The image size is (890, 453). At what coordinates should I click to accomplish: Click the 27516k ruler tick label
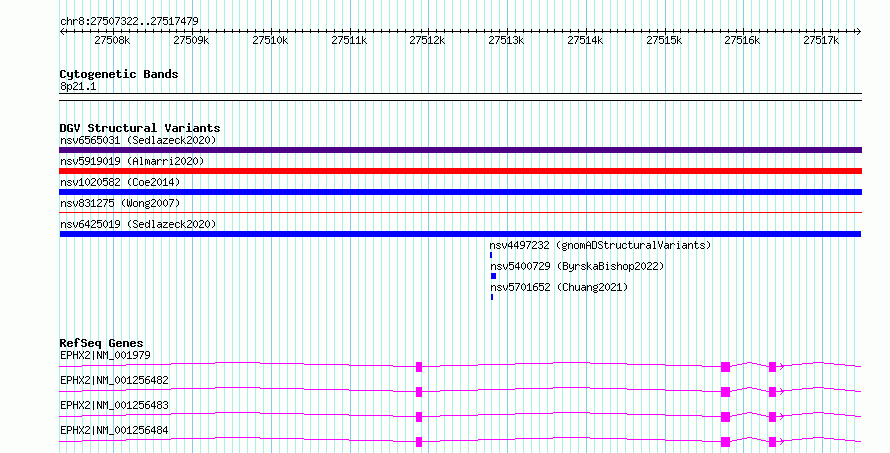click(x=742, y=40)
